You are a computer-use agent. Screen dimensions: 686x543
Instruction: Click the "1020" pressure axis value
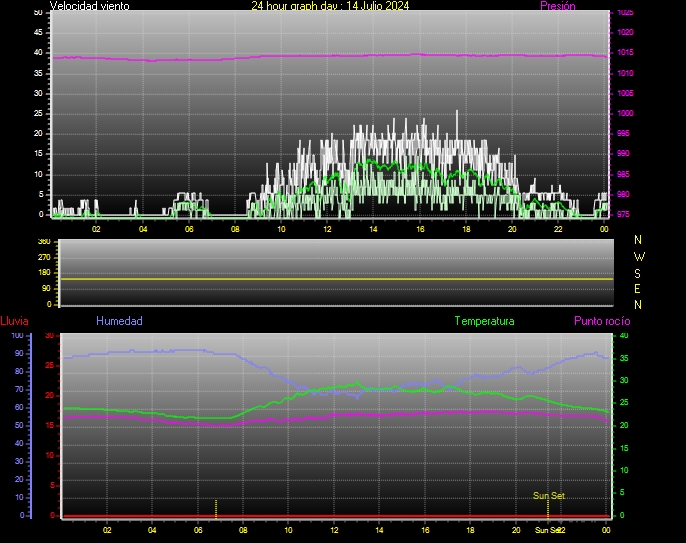coord(625,32)
